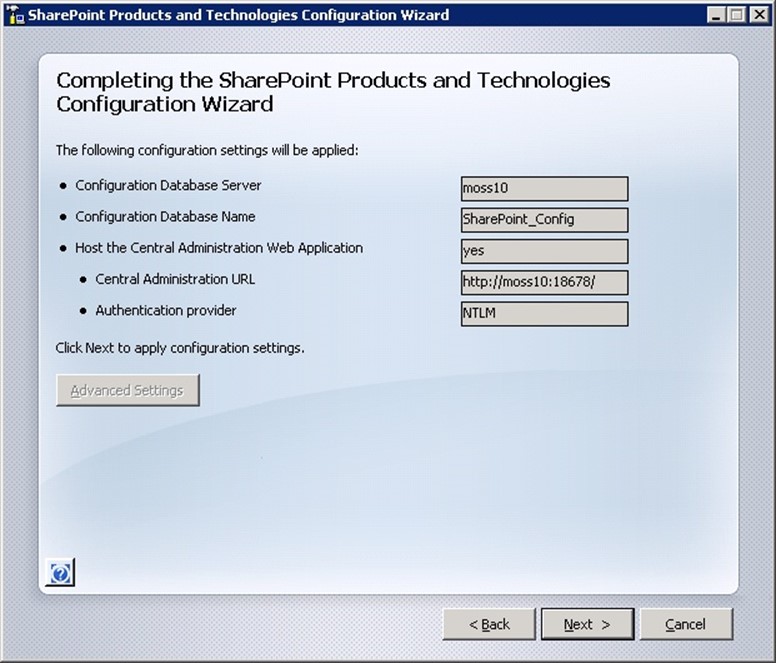Go back using the Back button

pos(489,624)
